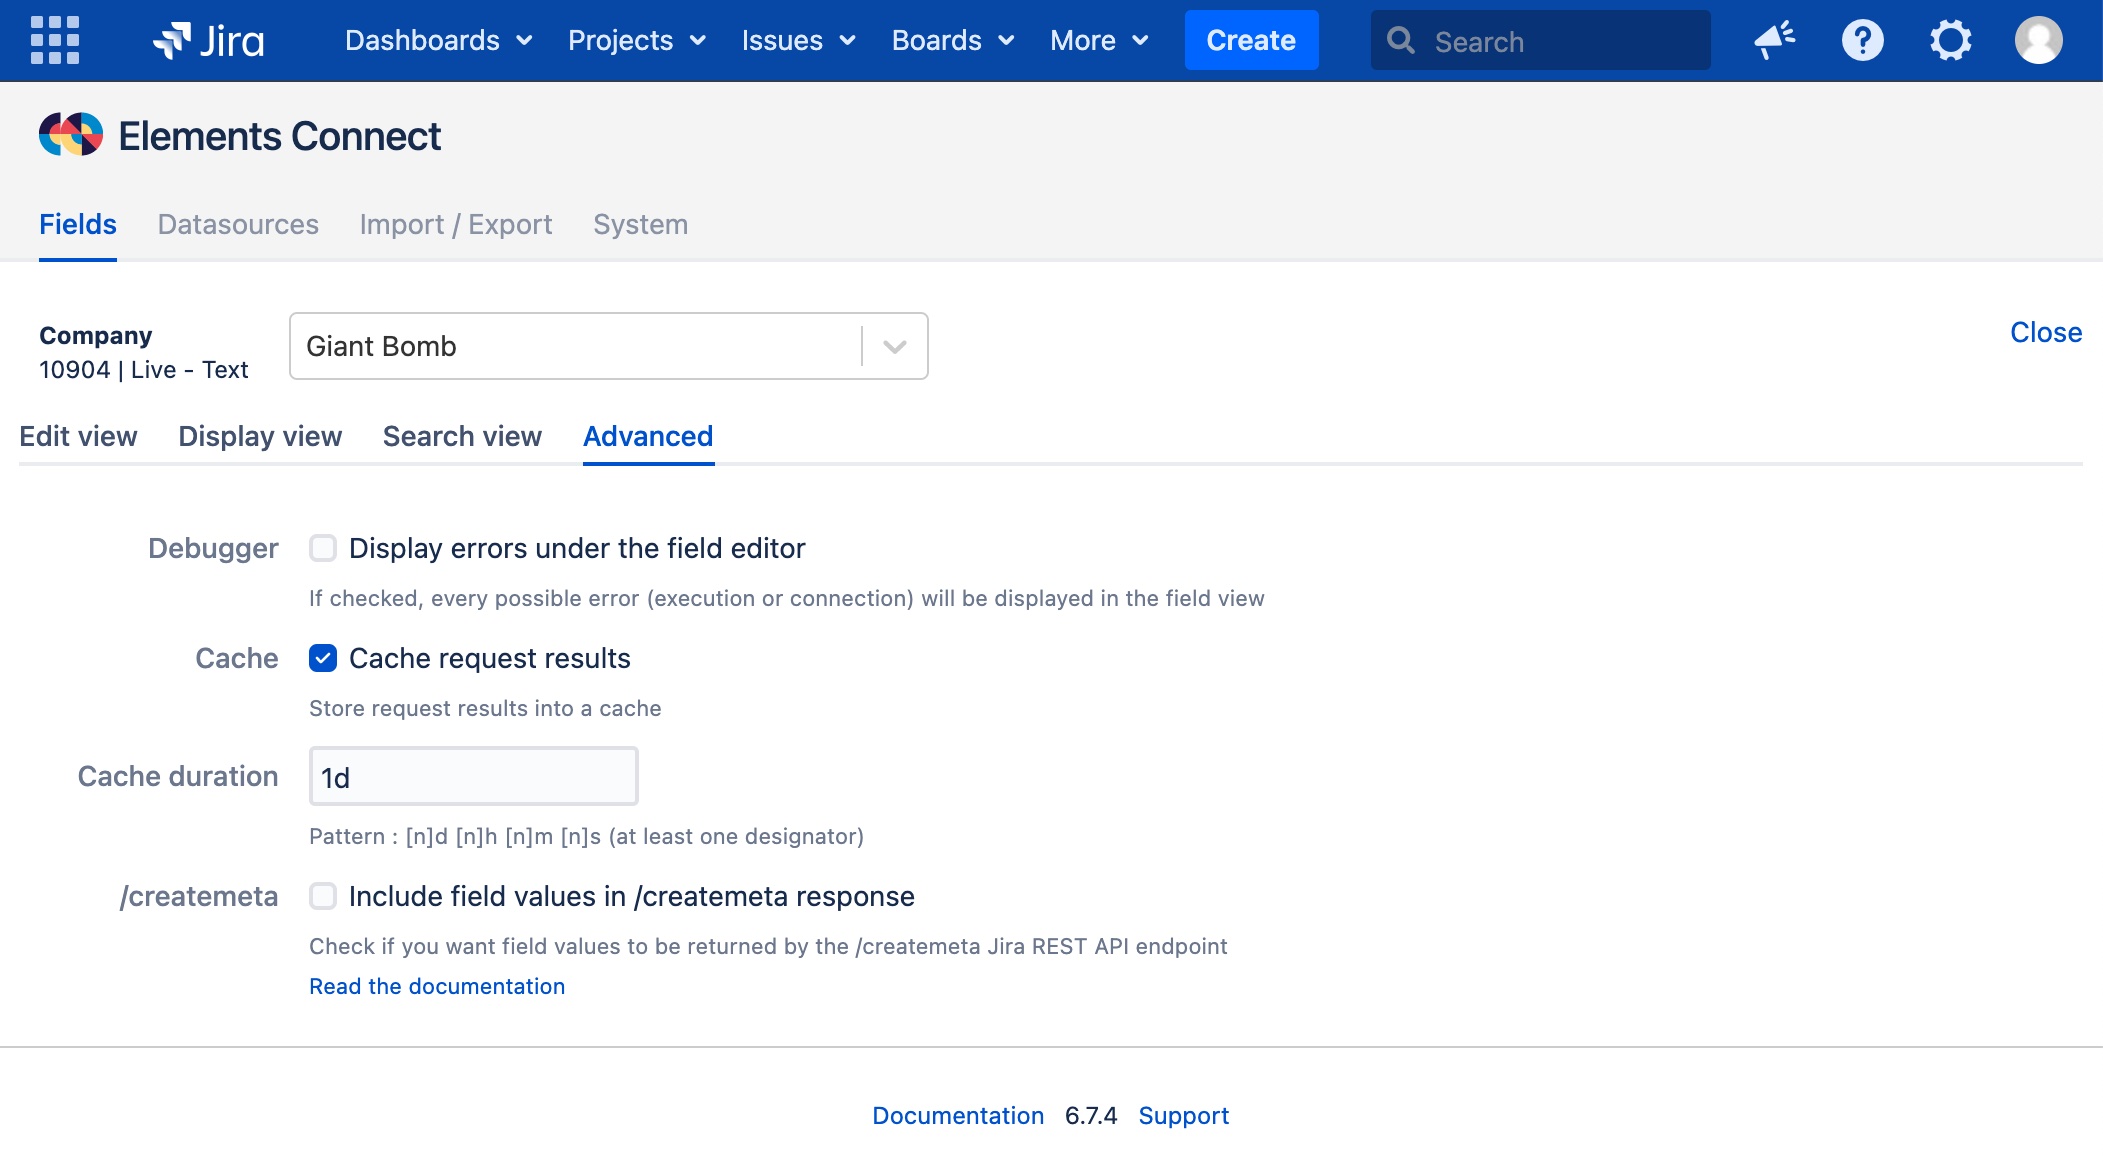Open the settings gear icon
The image size is (2103, 1162).
(x=1950, y=40)
